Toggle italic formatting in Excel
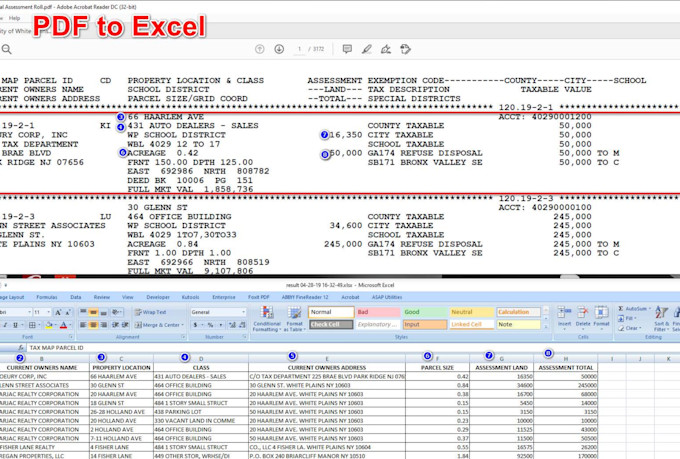Image resolution: width=680 pixels, height=459 pixels. click(x=5, y=325)
